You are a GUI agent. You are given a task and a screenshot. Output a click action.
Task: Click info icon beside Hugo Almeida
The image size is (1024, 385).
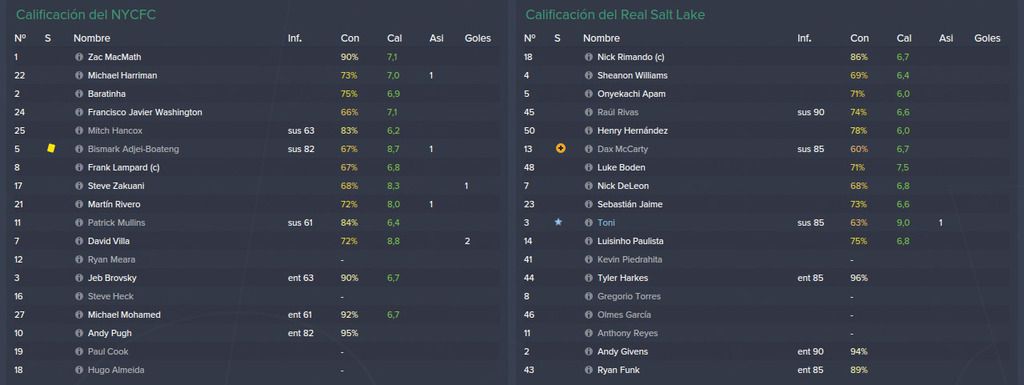coord(80,370)
